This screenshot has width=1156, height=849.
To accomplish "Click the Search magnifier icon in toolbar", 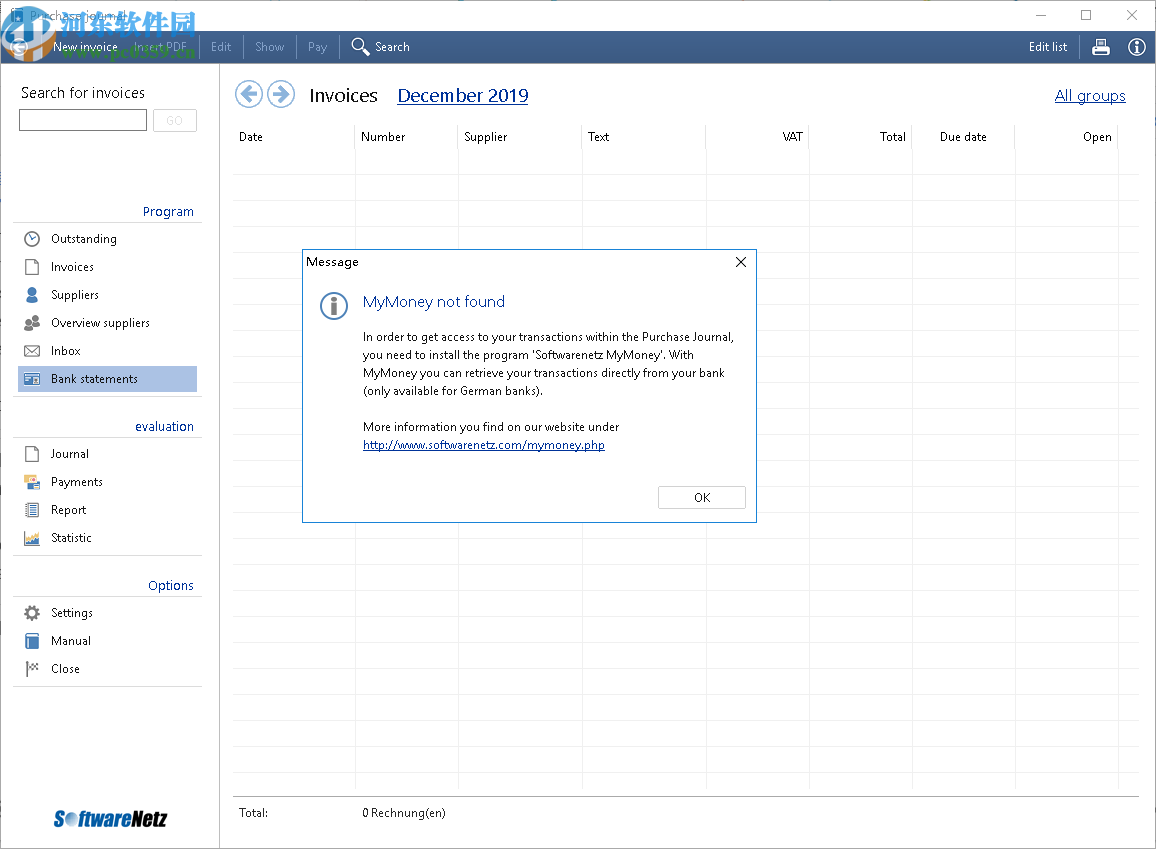I will [x=360, y=46].
